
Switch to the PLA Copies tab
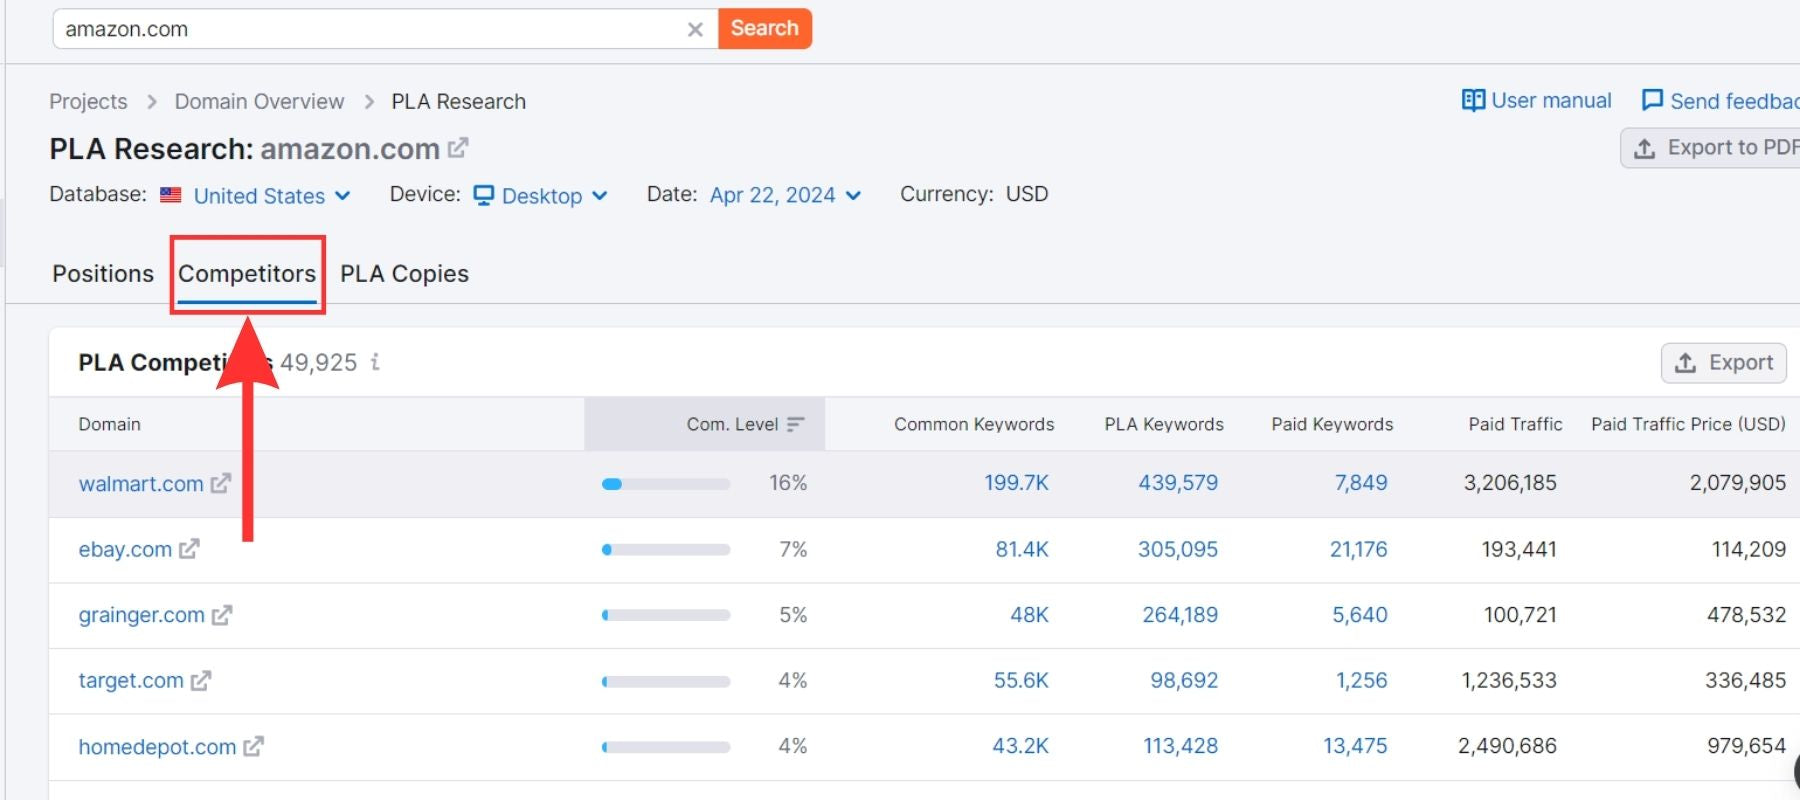[404, 274]
